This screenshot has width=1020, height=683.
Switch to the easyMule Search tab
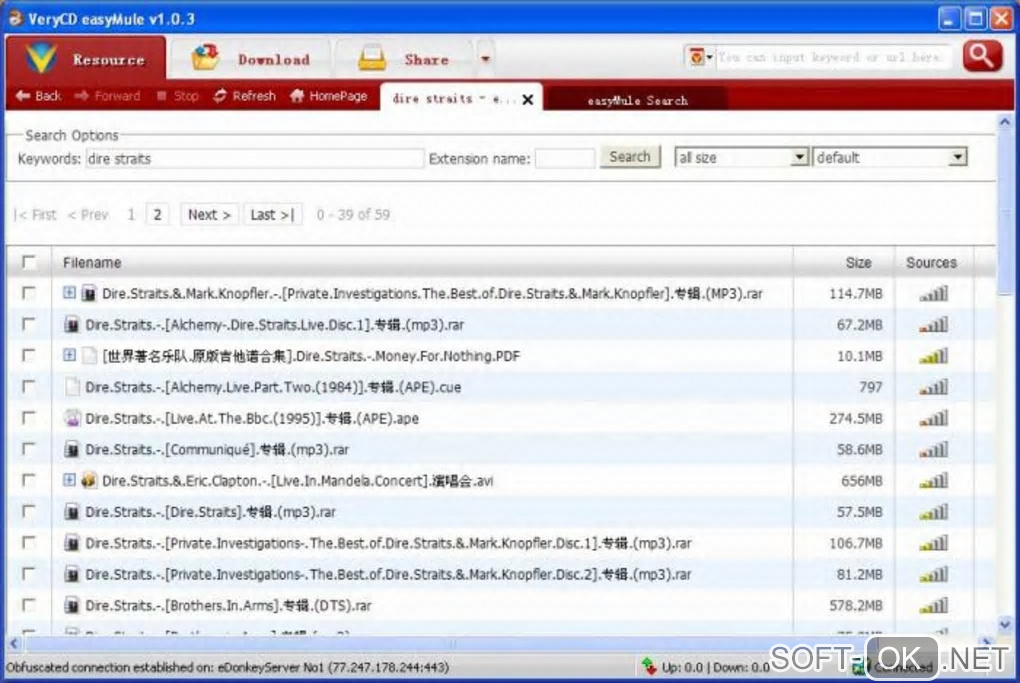coord(637,100)
